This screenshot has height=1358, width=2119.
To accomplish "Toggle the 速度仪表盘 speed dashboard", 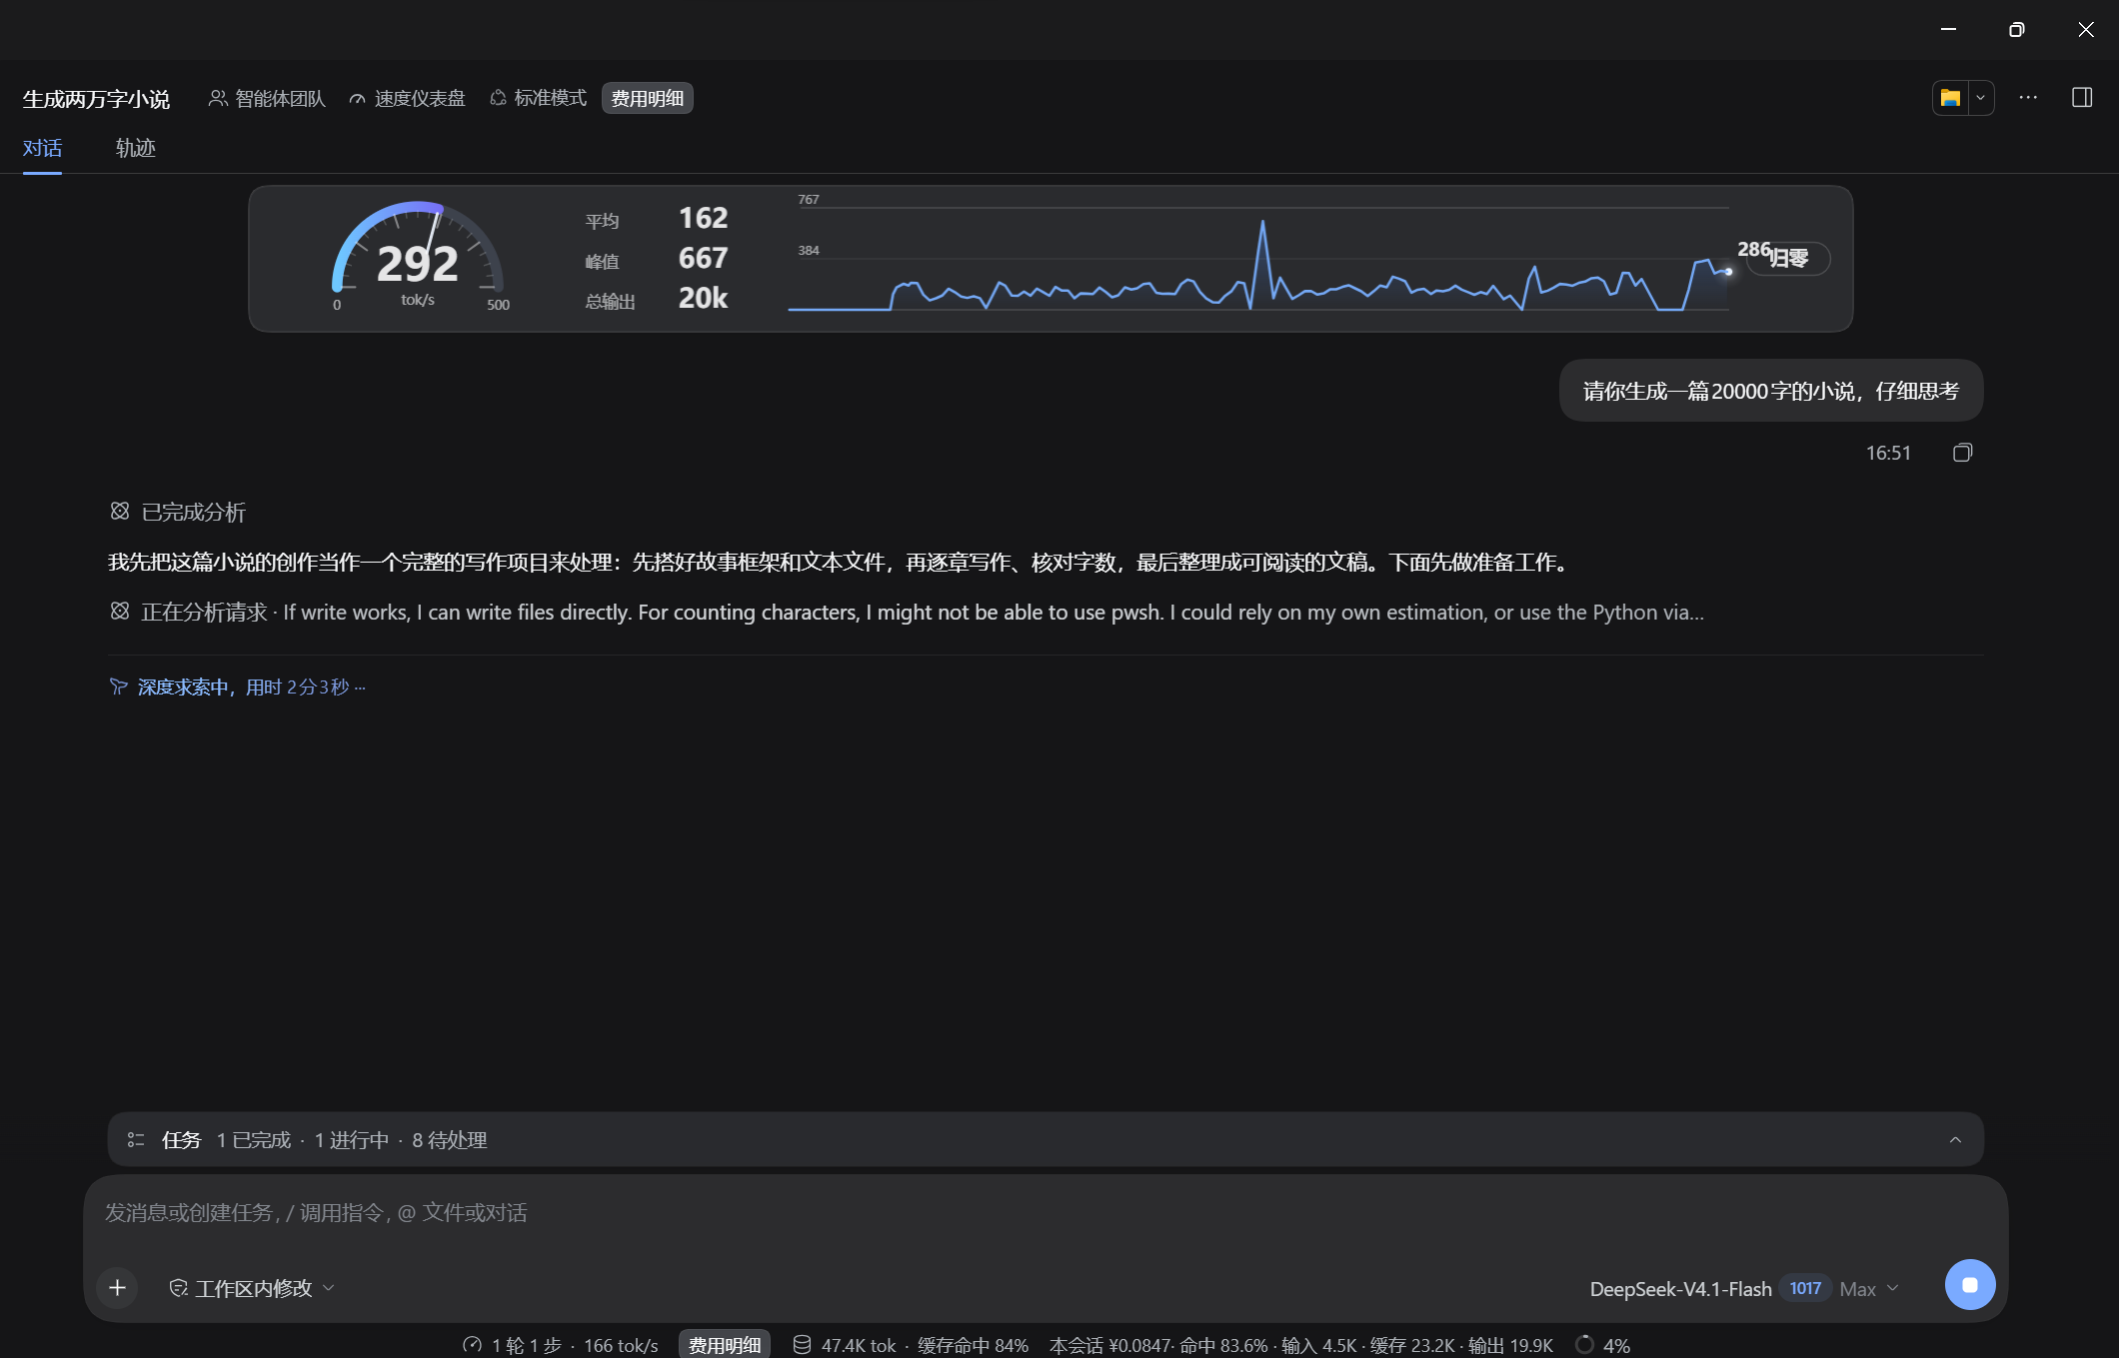I will coord(407,98).
